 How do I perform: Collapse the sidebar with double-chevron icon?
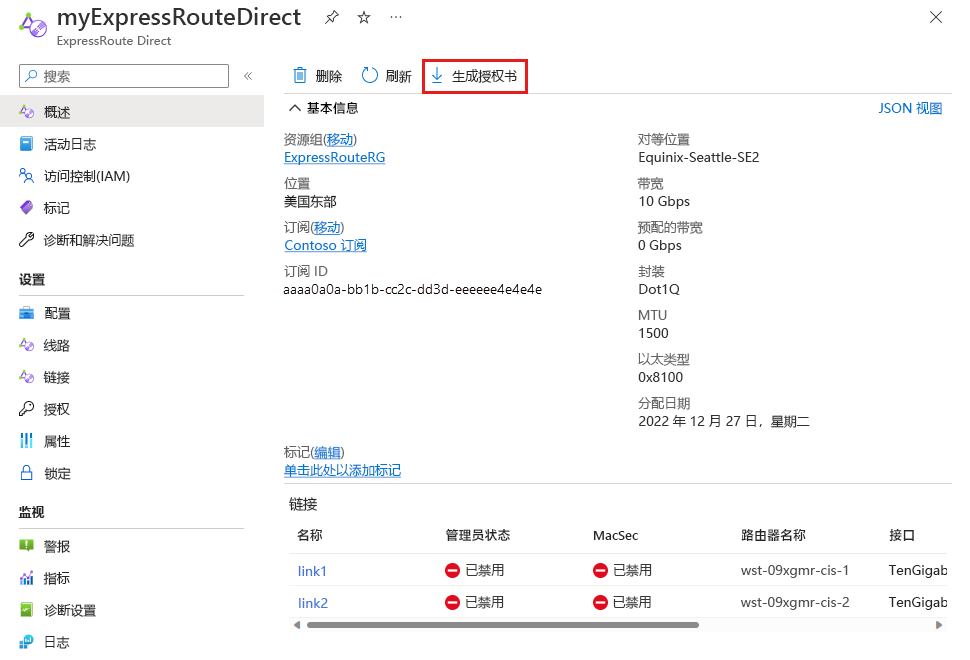pos(248,76)
